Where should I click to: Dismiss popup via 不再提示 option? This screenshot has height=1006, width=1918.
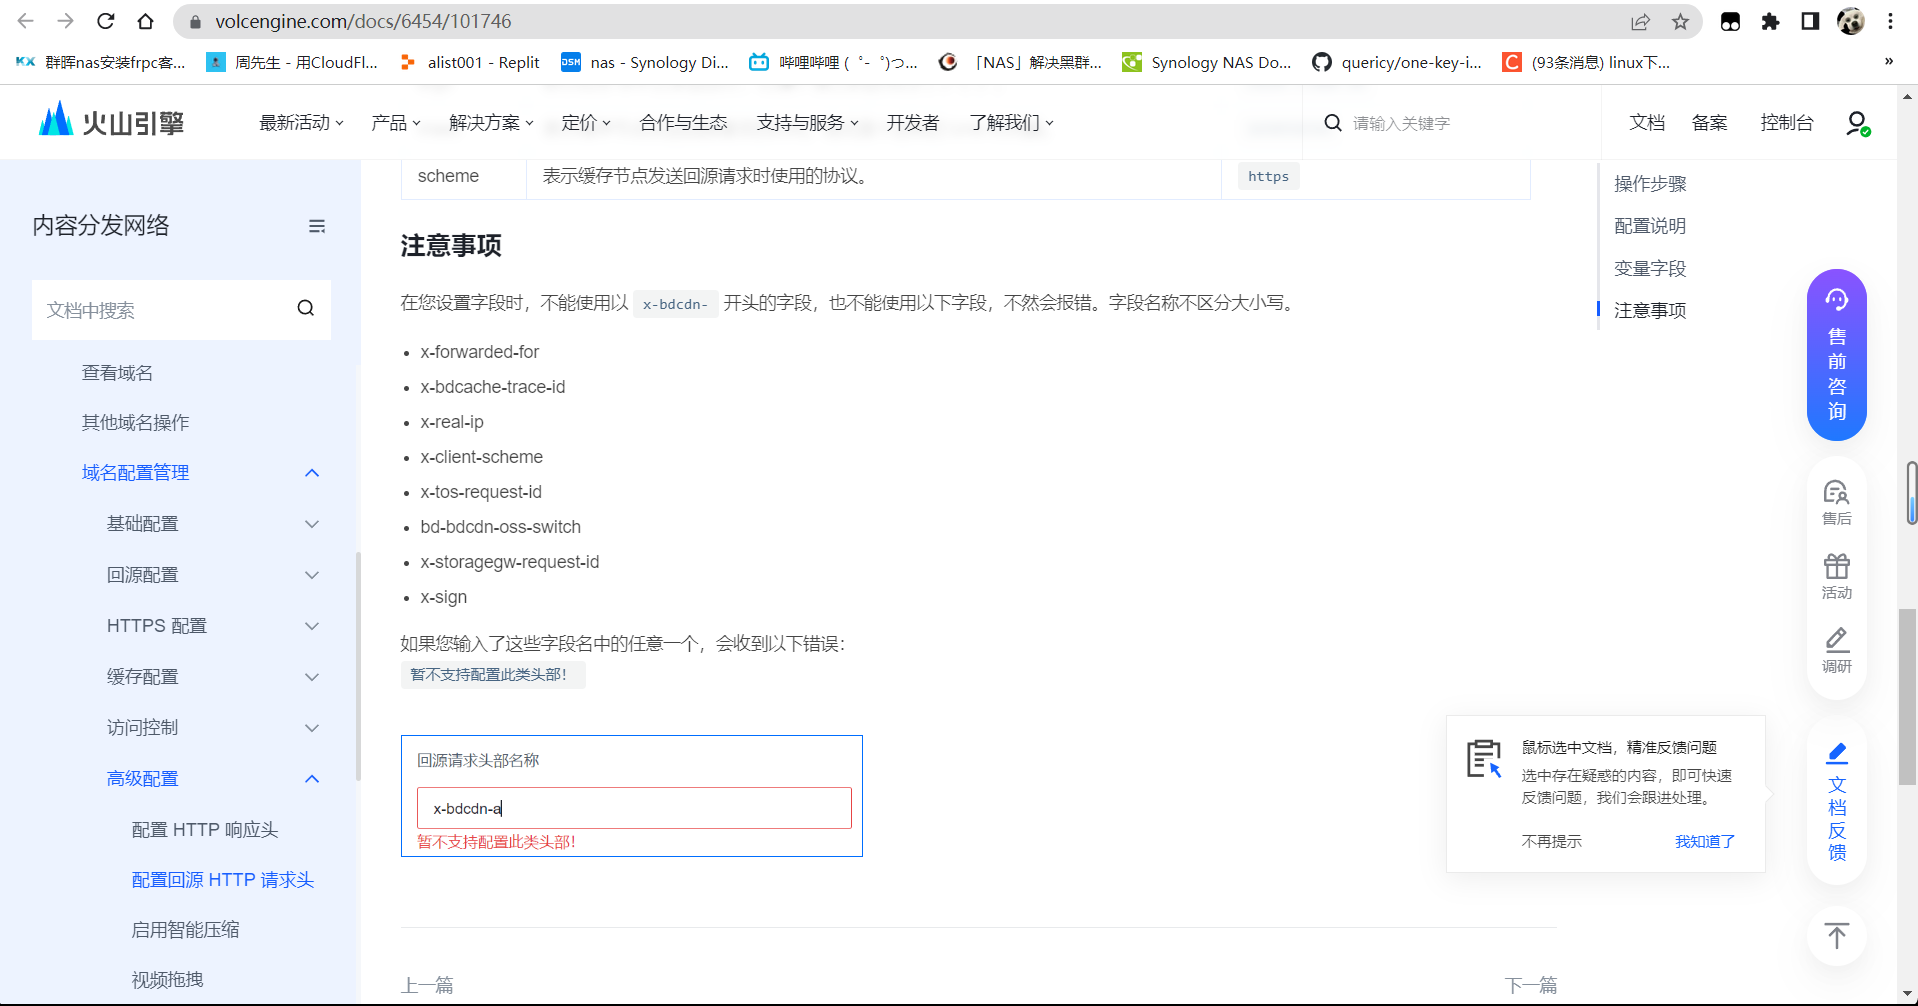coord(1552,840)
